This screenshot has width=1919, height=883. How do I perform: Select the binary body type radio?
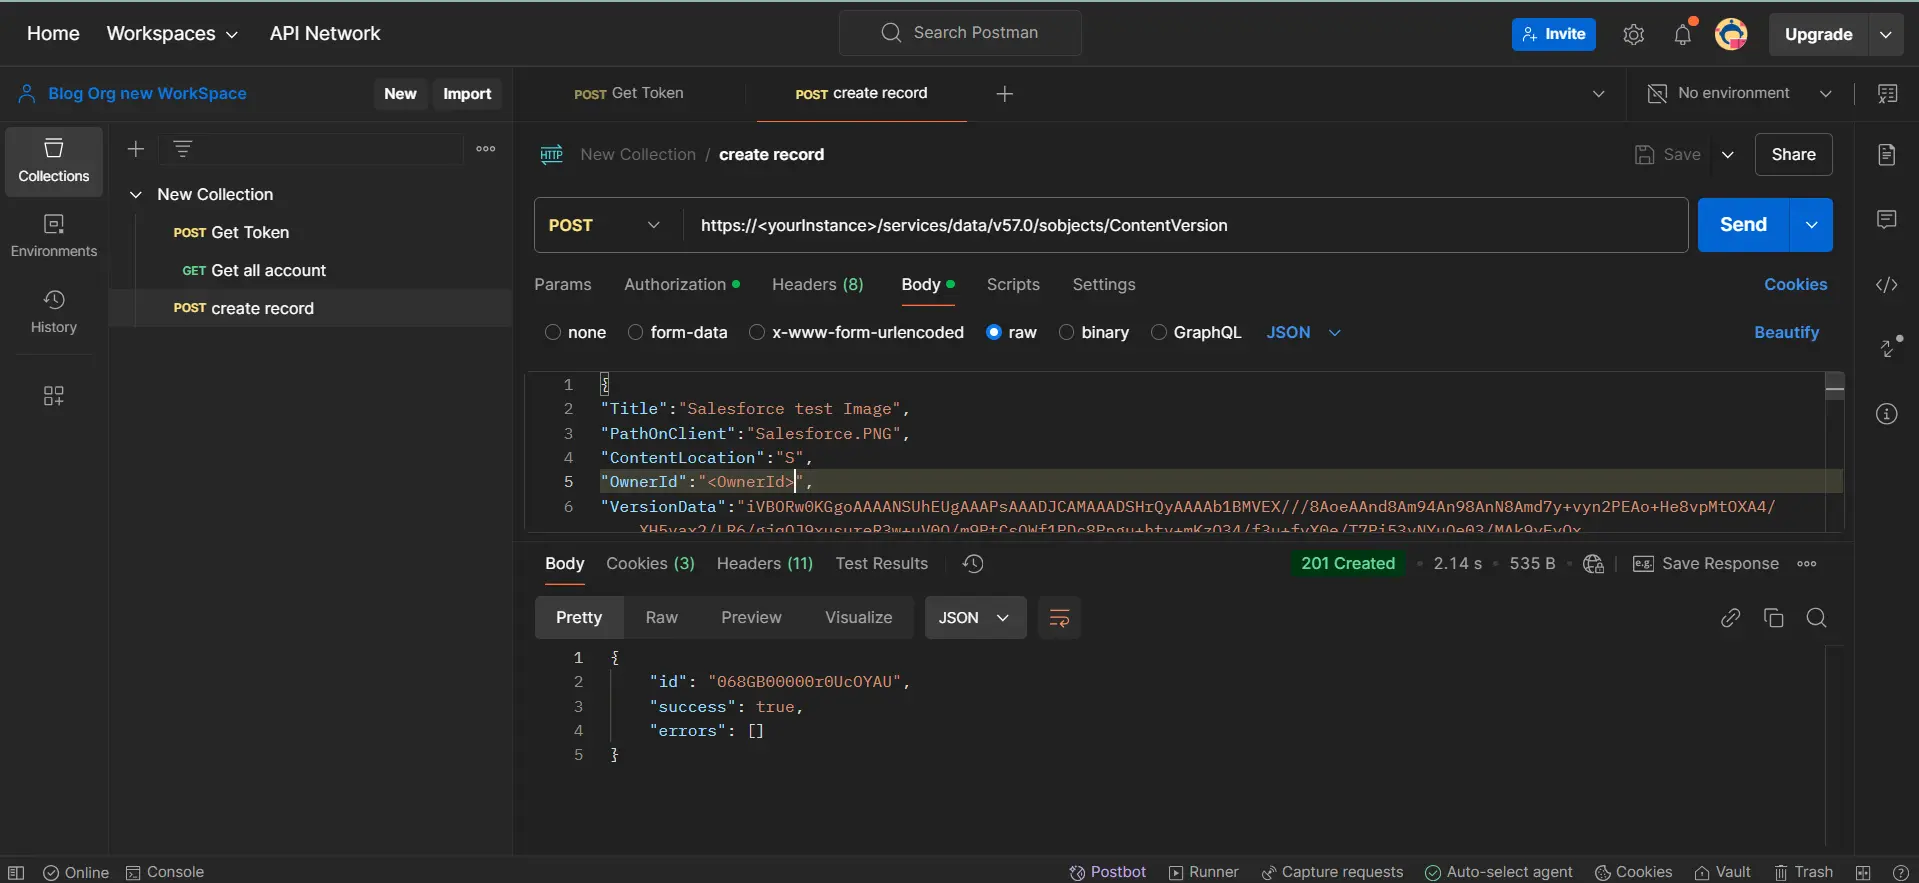coord(1067,333)
